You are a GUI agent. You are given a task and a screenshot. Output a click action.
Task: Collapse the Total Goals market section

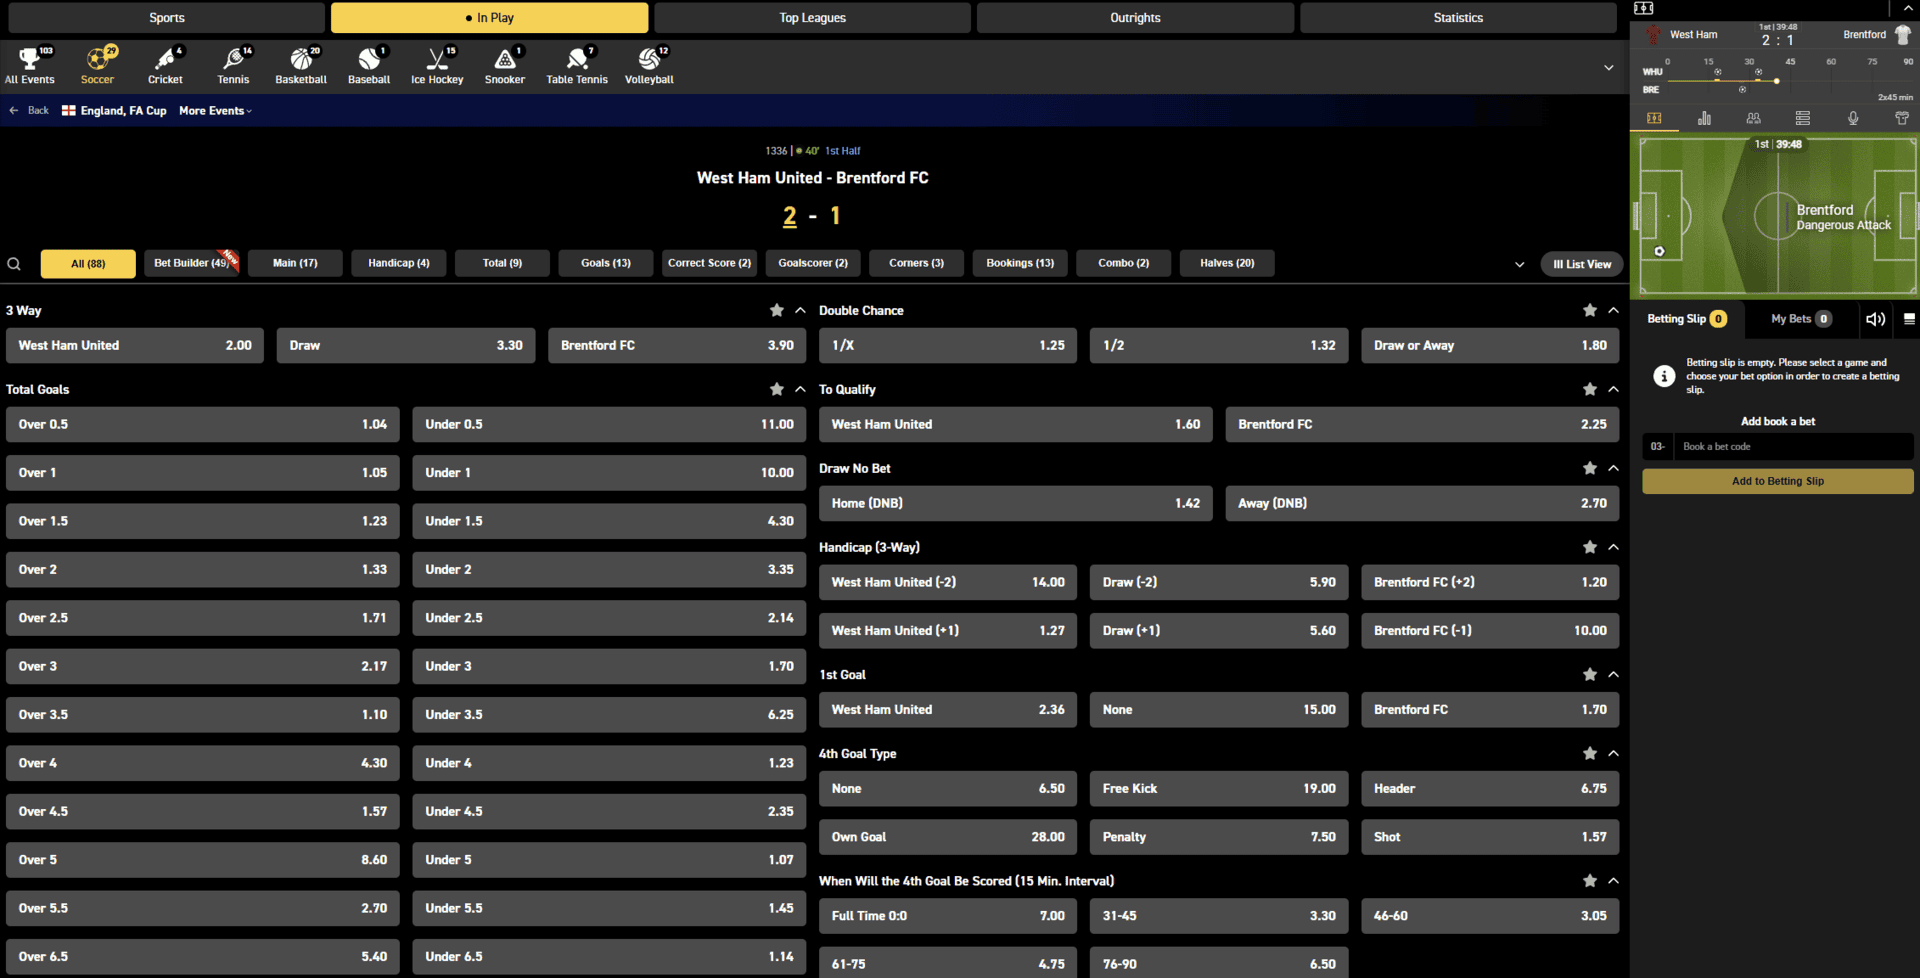click(x=800, y=389)
